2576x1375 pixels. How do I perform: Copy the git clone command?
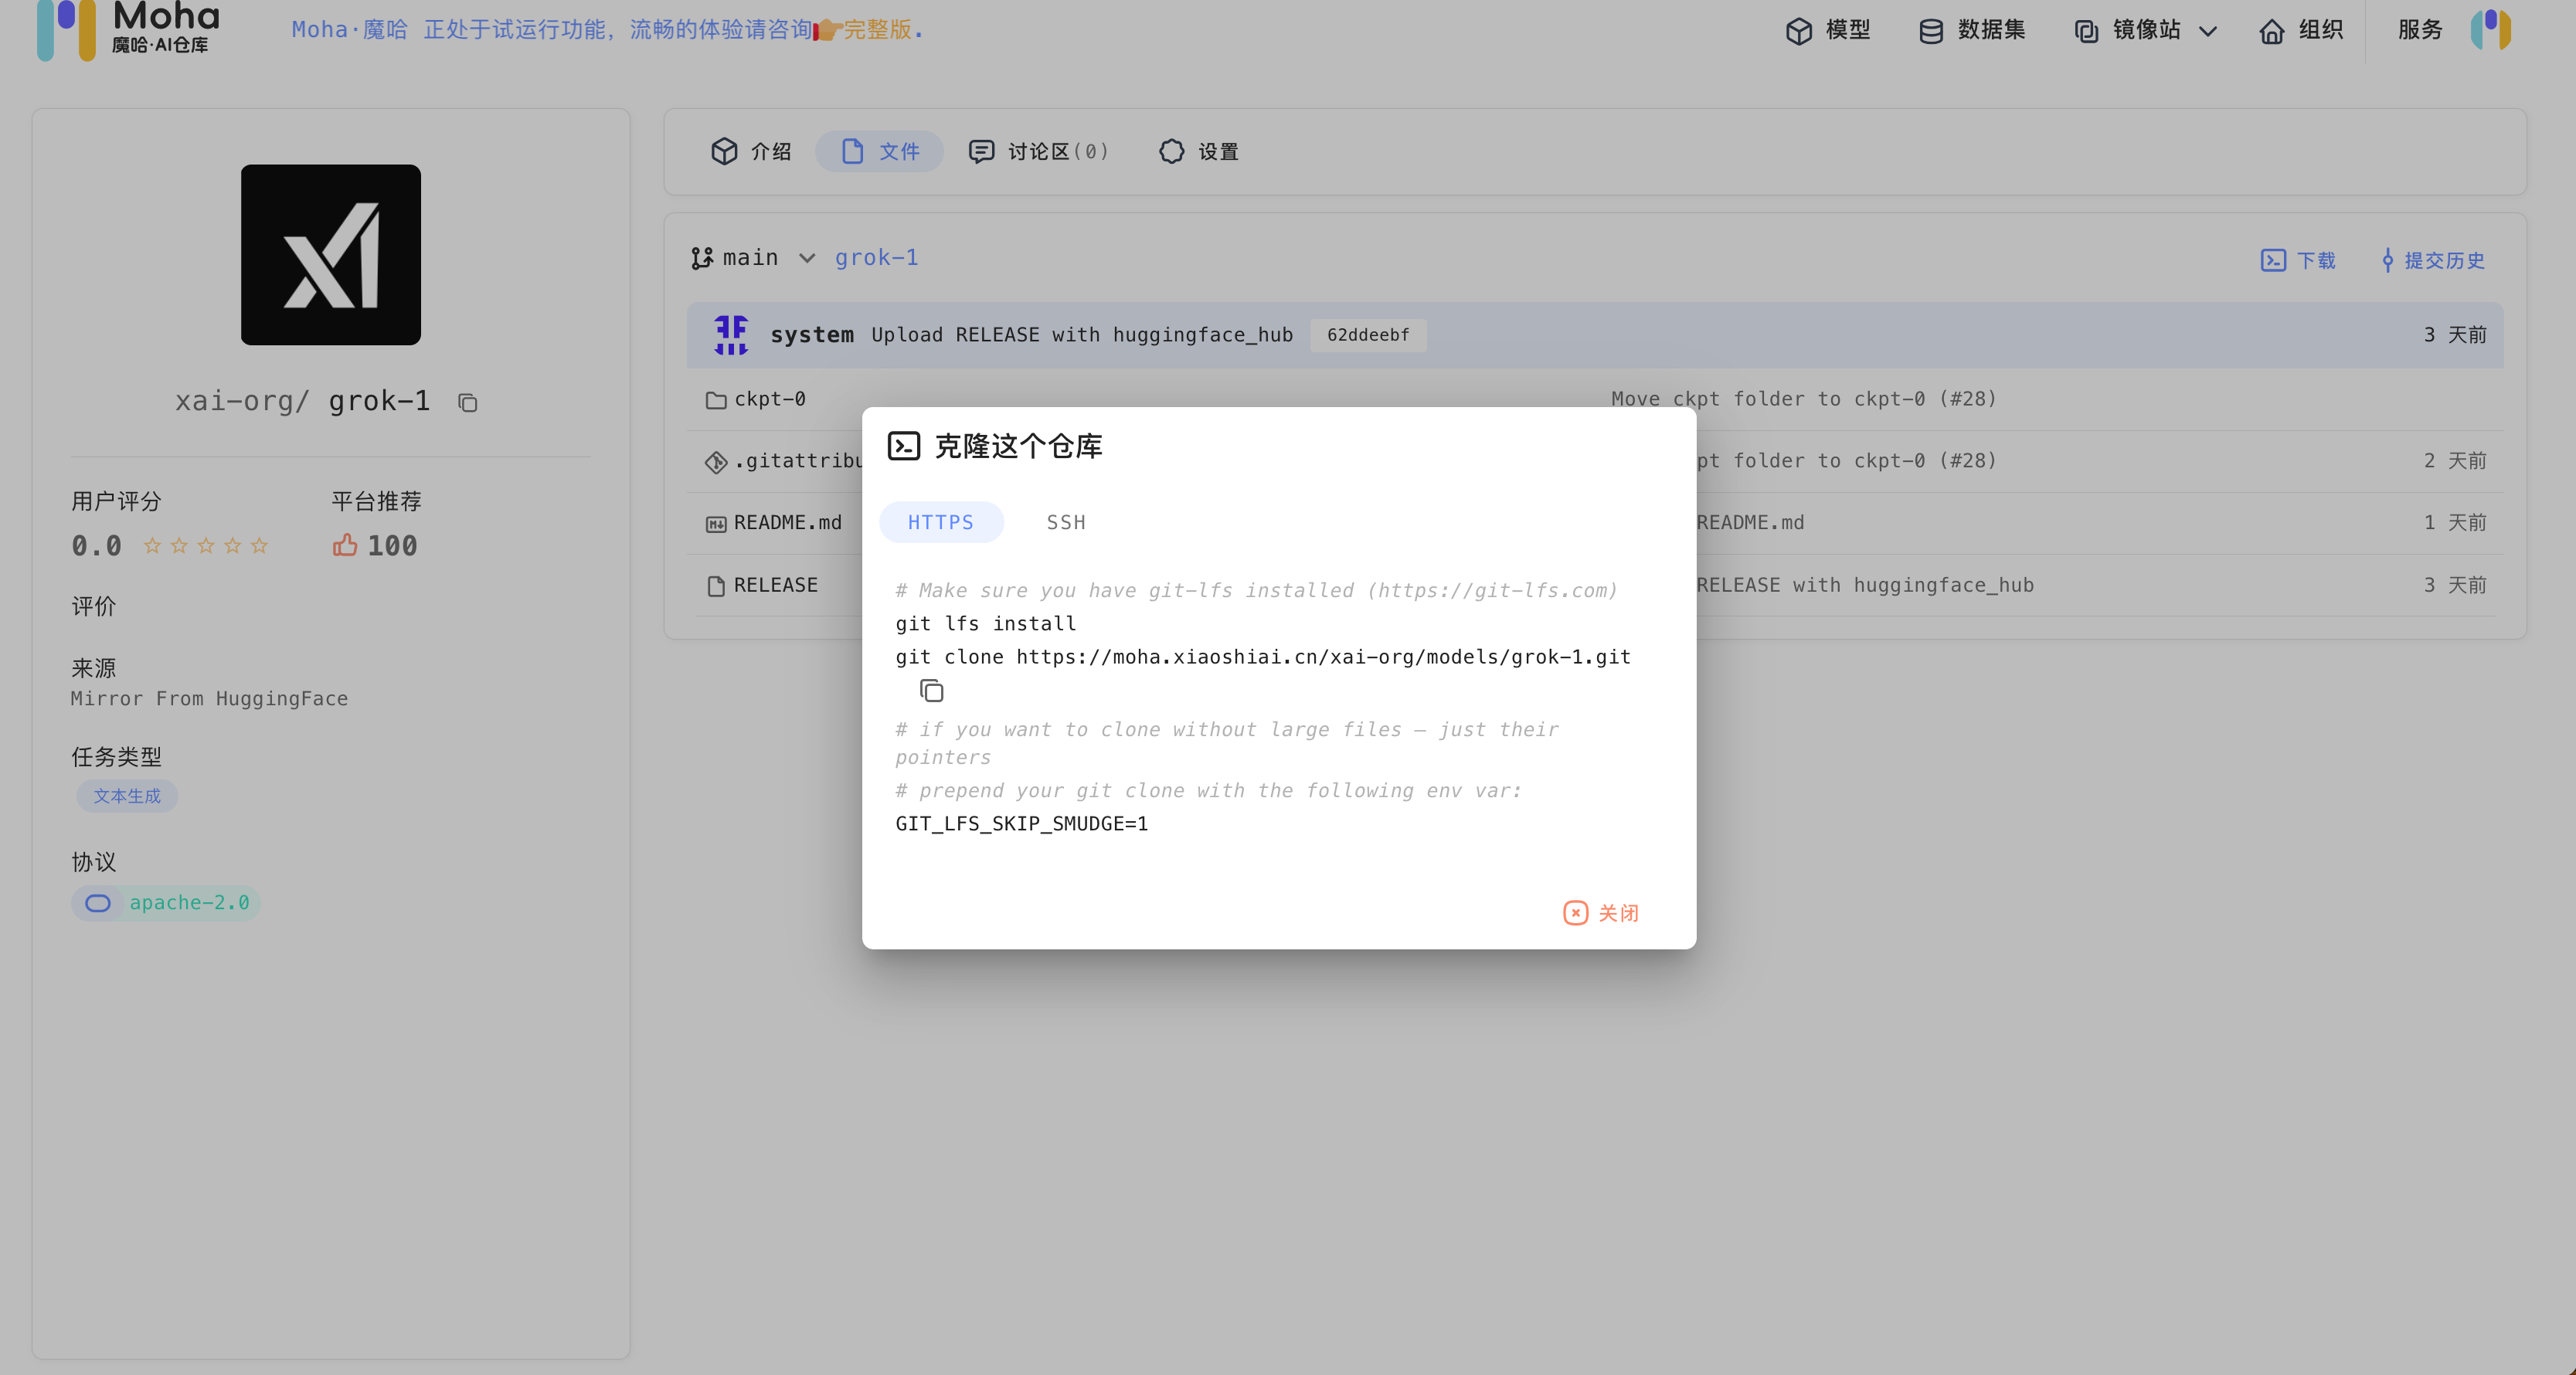pos(931,691)
